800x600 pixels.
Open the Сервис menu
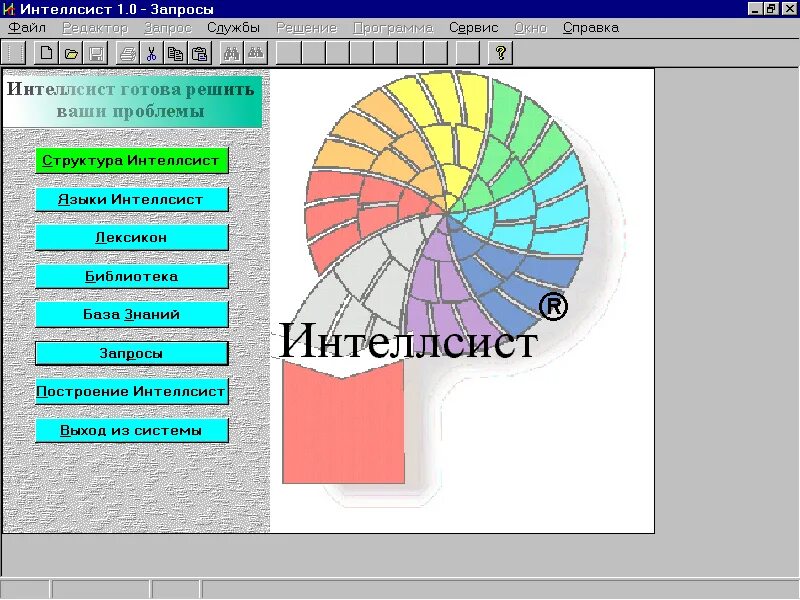pyautogui.click(x=473, y=28)
